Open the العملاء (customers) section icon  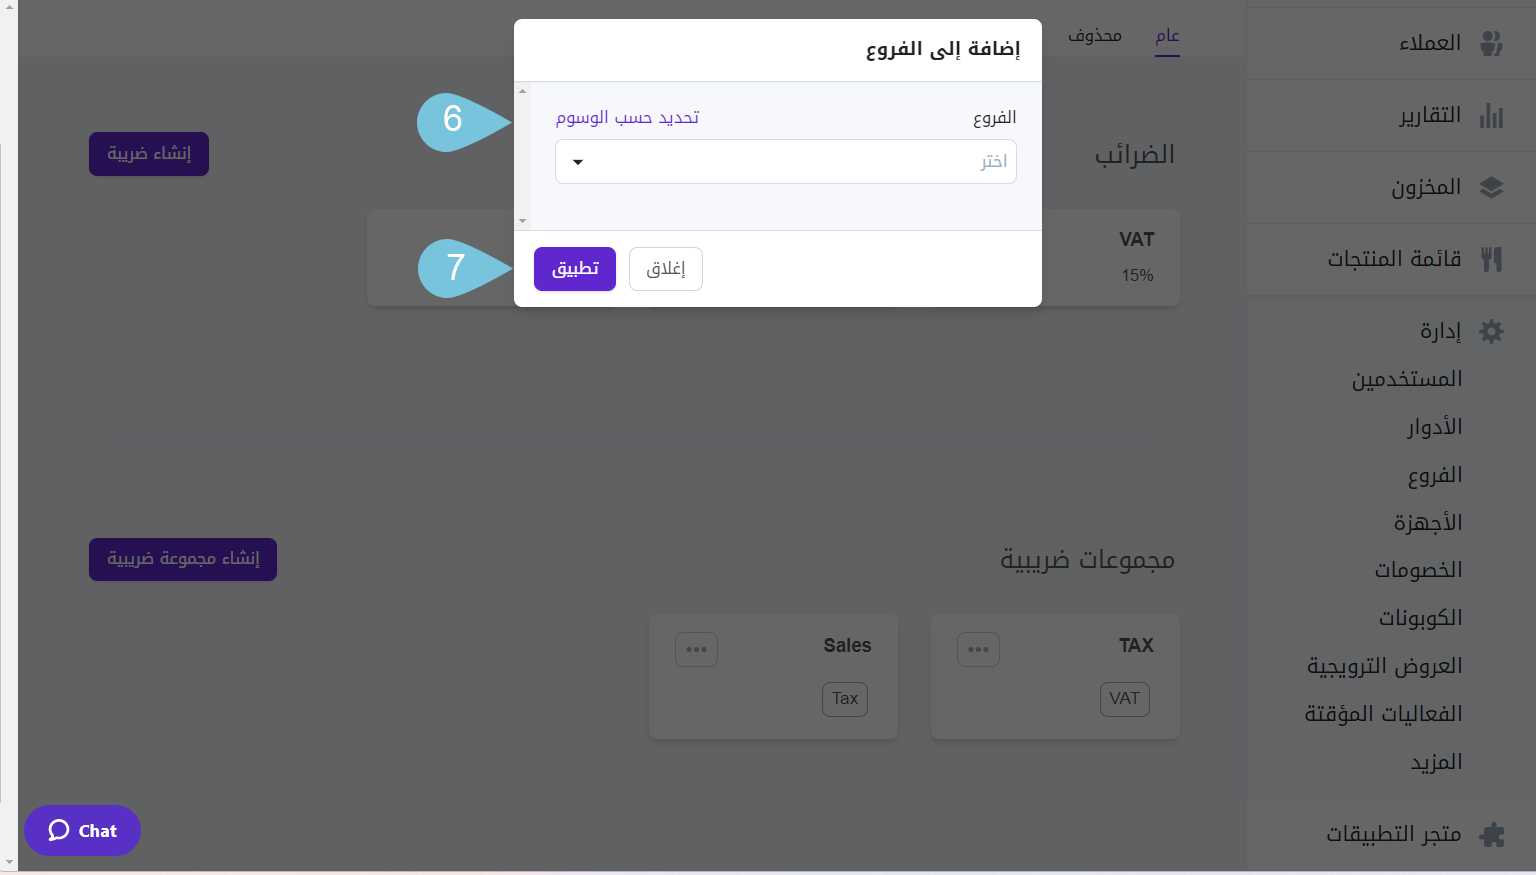pyautogui.click(x=1492, y=43)
